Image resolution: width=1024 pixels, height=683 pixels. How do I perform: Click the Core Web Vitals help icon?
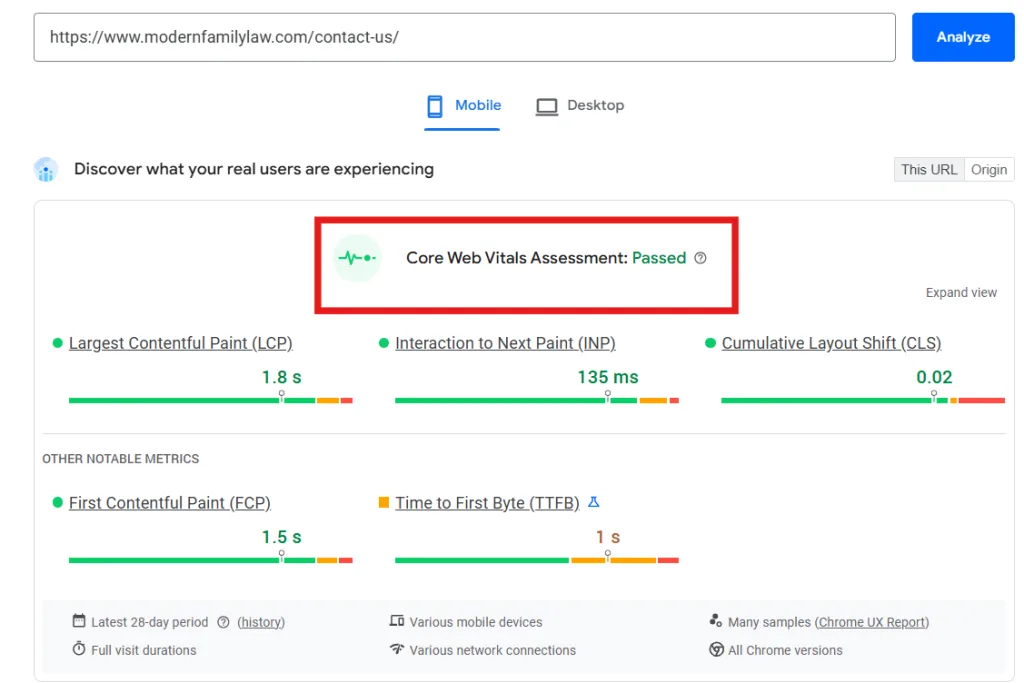pyautogui.click(x=700, y=257)
